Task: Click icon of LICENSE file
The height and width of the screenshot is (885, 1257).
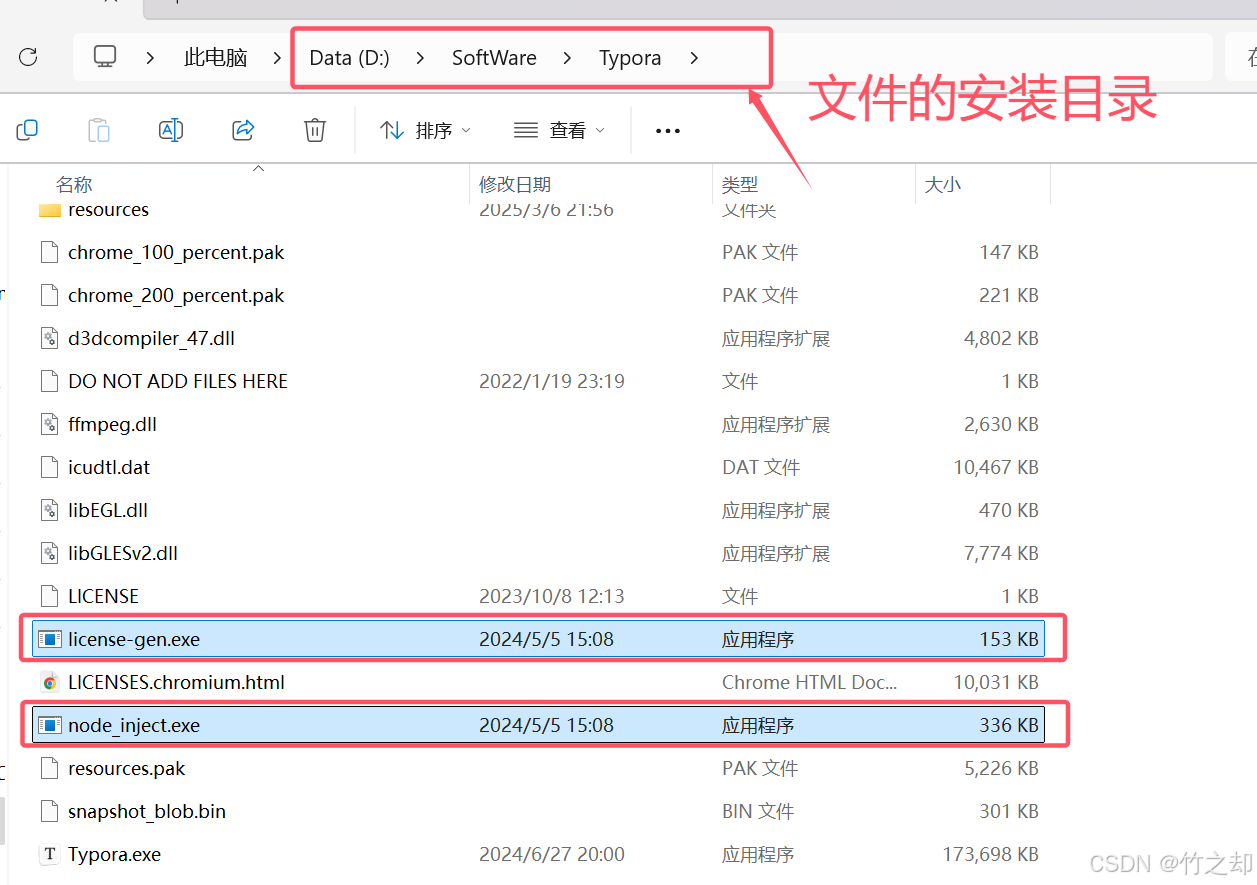Action: click(x=49, y=596)
